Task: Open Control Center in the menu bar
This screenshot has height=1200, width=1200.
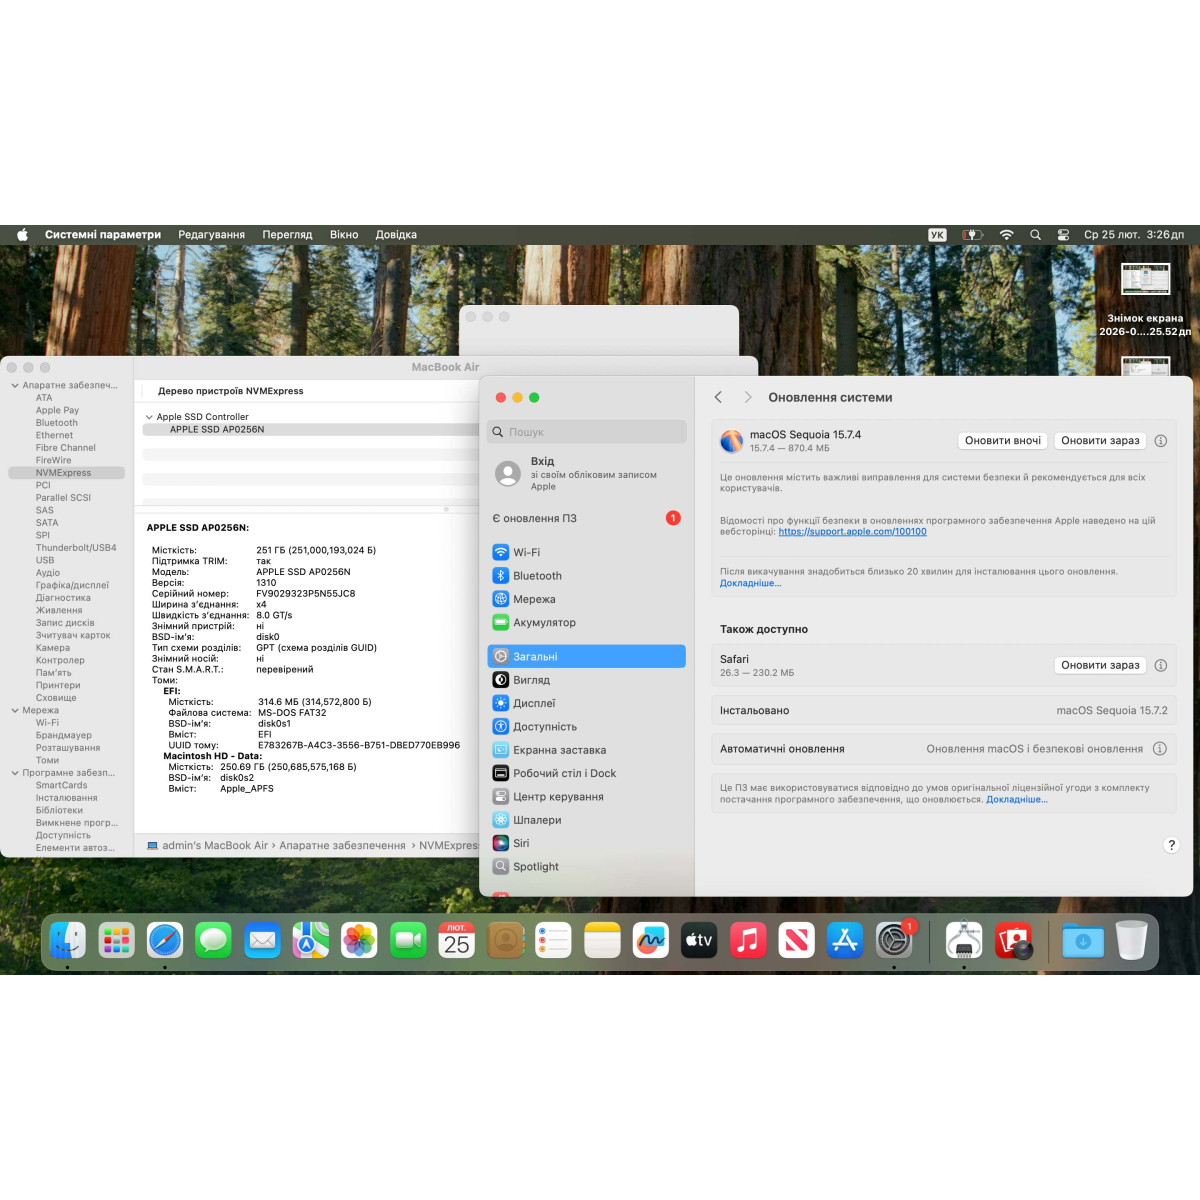Action: point(1063,235)
